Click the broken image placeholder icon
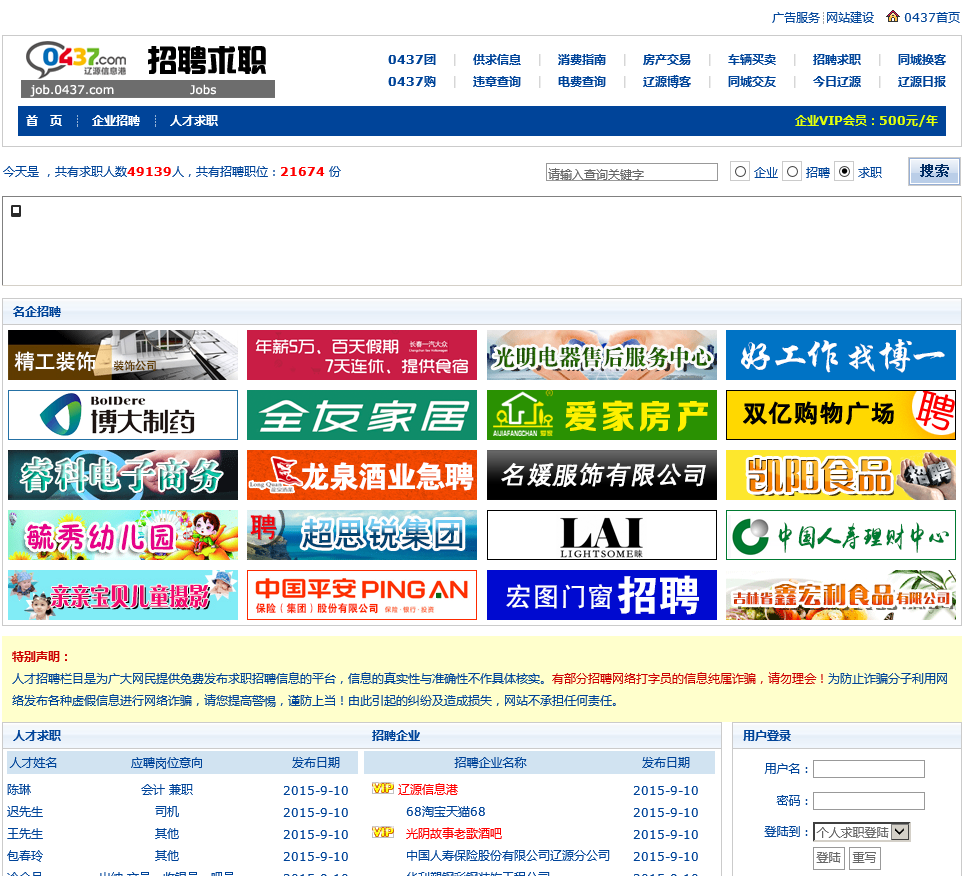 pyautogui.click(x=16, y=211)
